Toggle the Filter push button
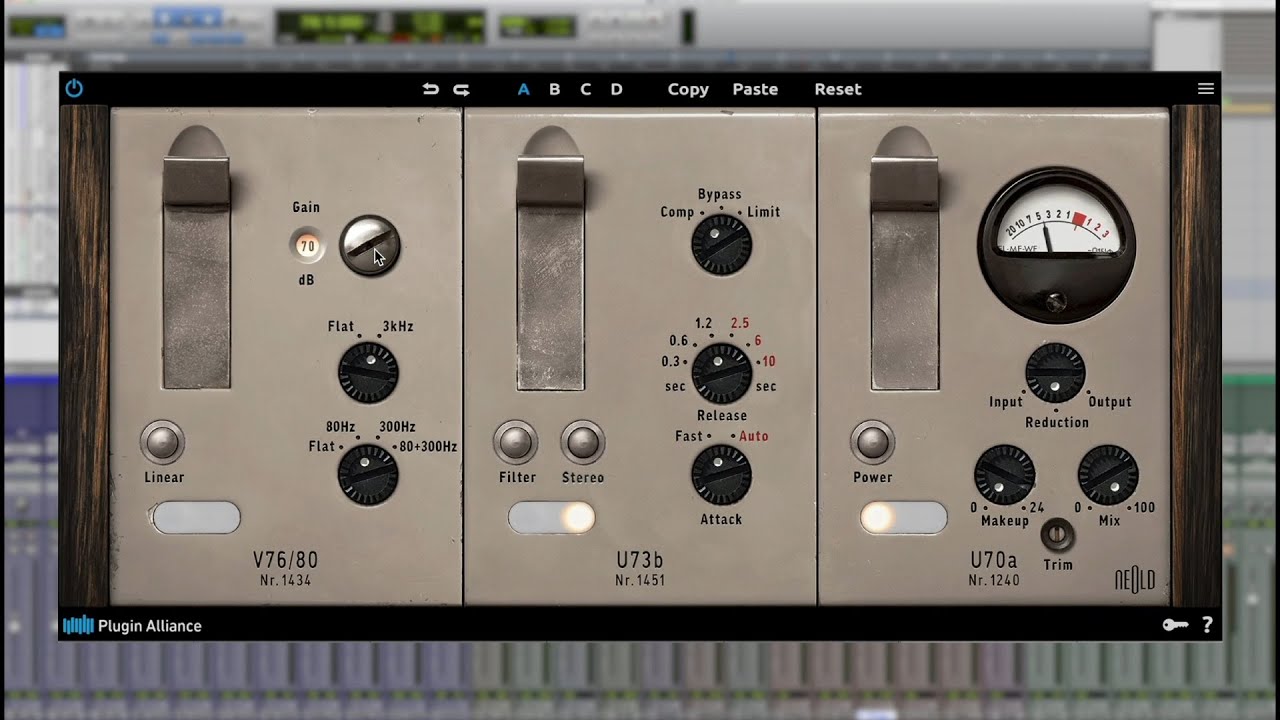Viewport: 1280px width, 720px height. 515,442
